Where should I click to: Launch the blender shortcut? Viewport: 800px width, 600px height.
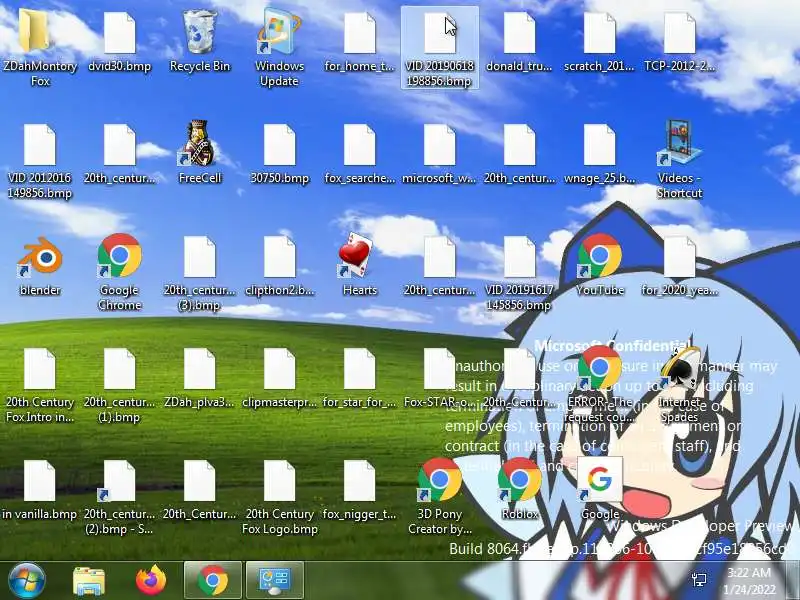40,266
